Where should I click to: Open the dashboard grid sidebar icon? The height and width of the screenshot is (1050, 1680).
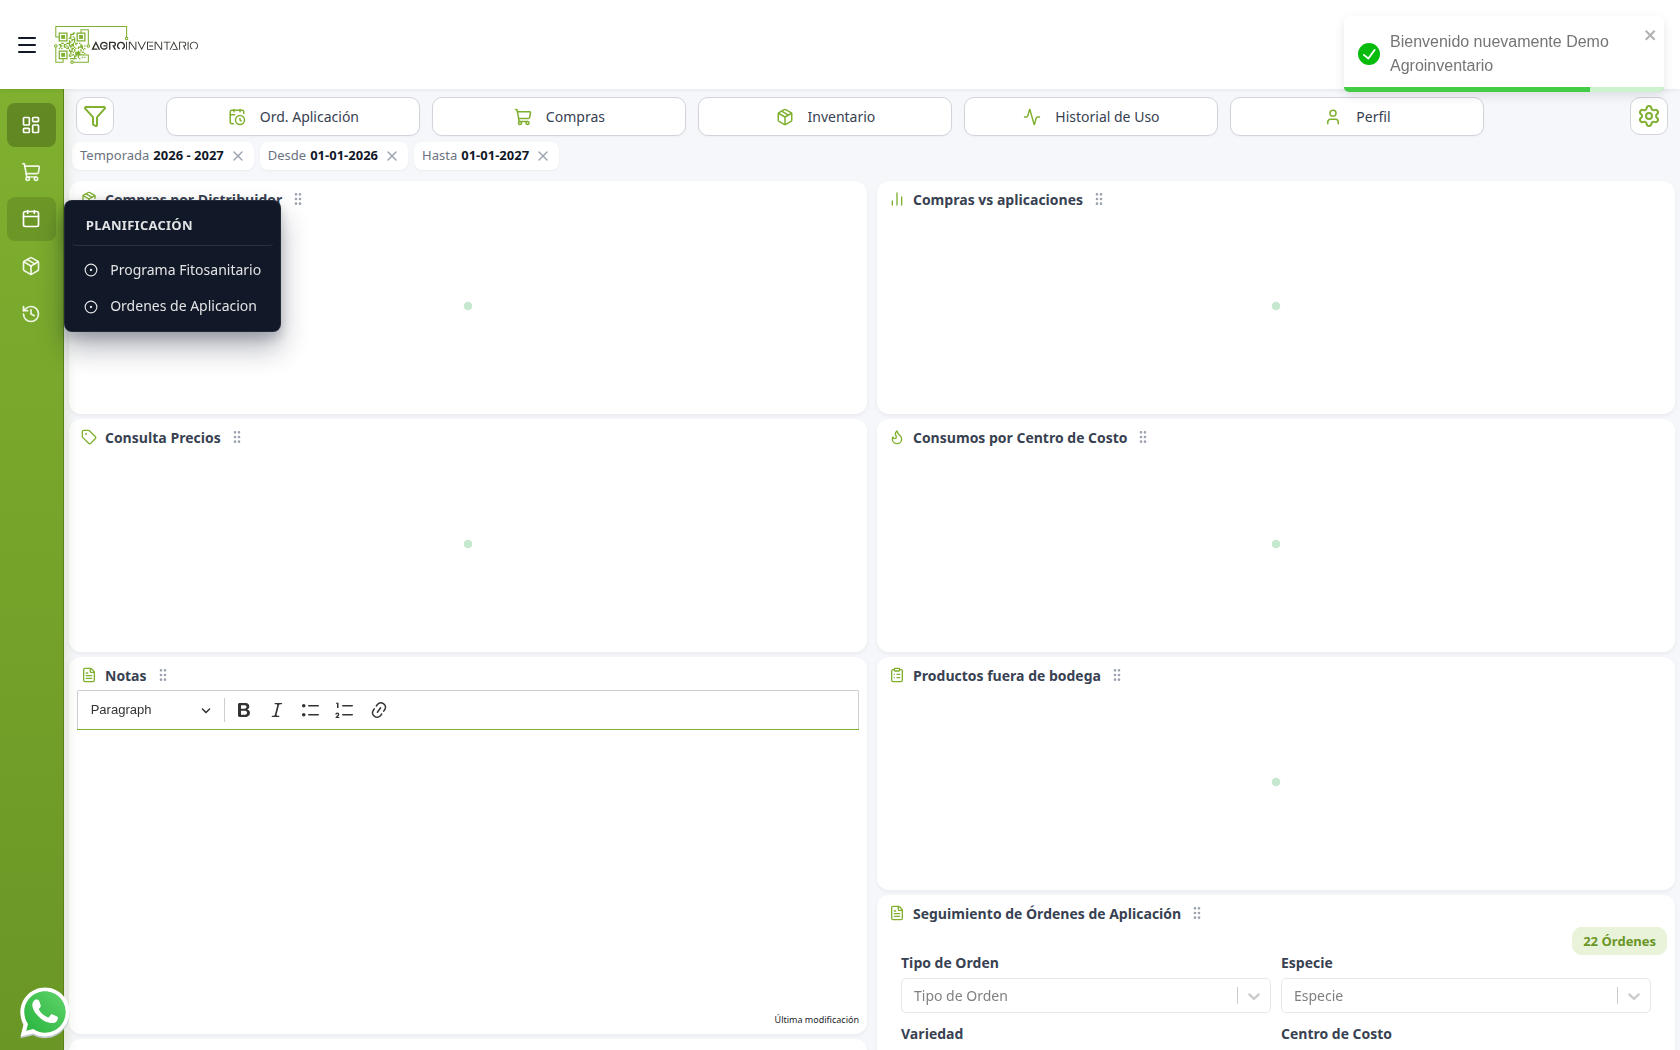(x=31, y=125)
